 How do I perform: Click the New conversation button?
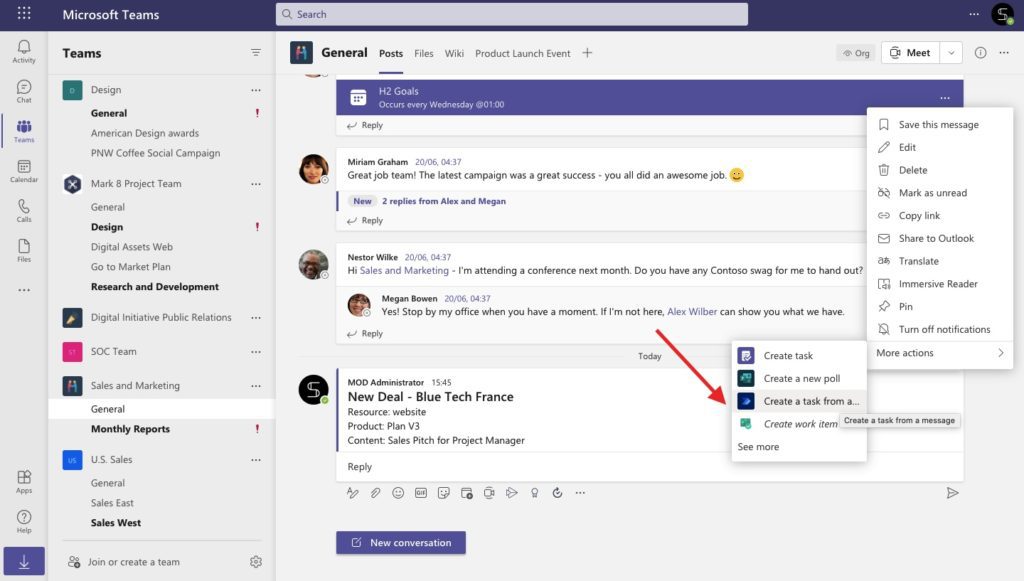tap(401, 542)
